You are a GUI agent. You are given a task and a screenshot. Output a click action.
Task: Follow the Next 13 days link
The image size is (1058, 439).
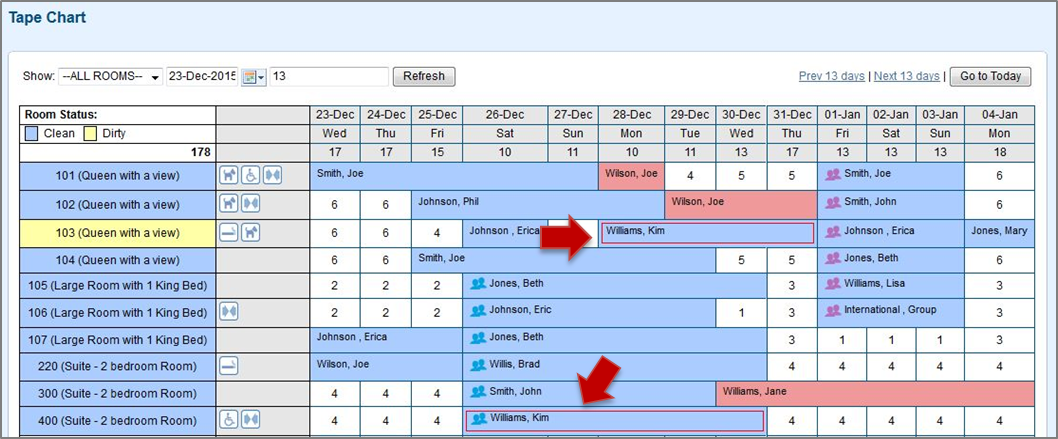coord(907,76)
